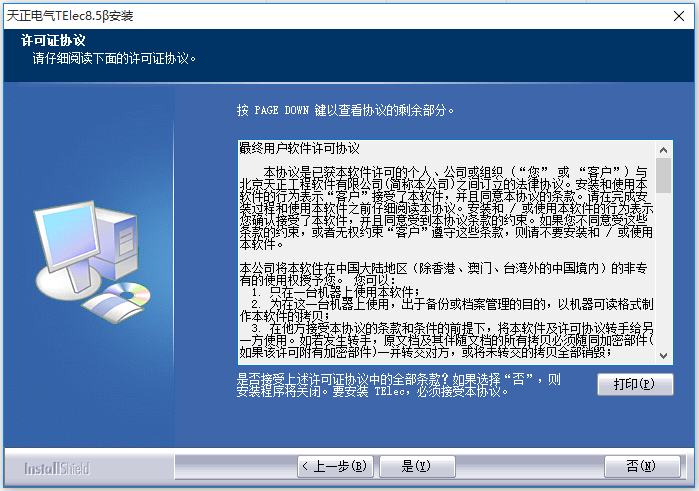Viewport: 699px width, 491px height.
Task: Click the 天正电气TElec8.5β安装 title bar
Action: click(x=70, y=15)
